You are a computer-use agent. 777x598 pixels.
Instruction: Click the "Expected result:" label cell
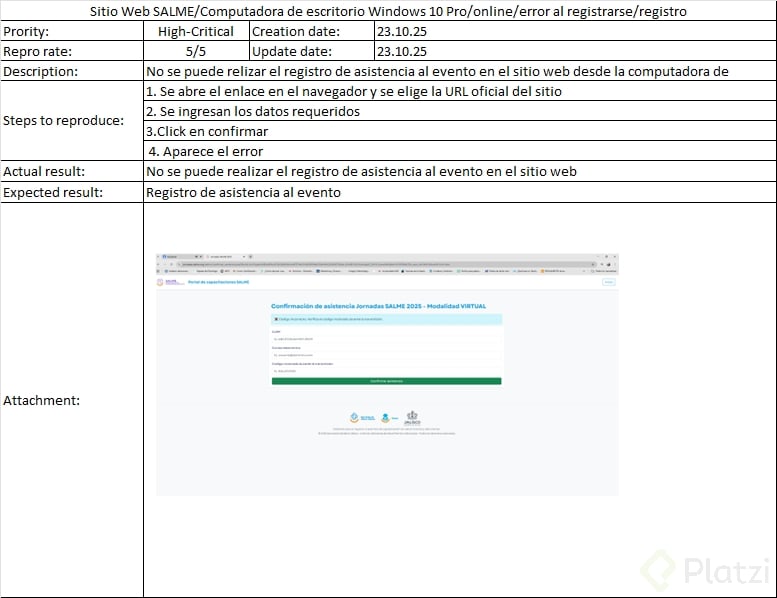coord(72,192)
